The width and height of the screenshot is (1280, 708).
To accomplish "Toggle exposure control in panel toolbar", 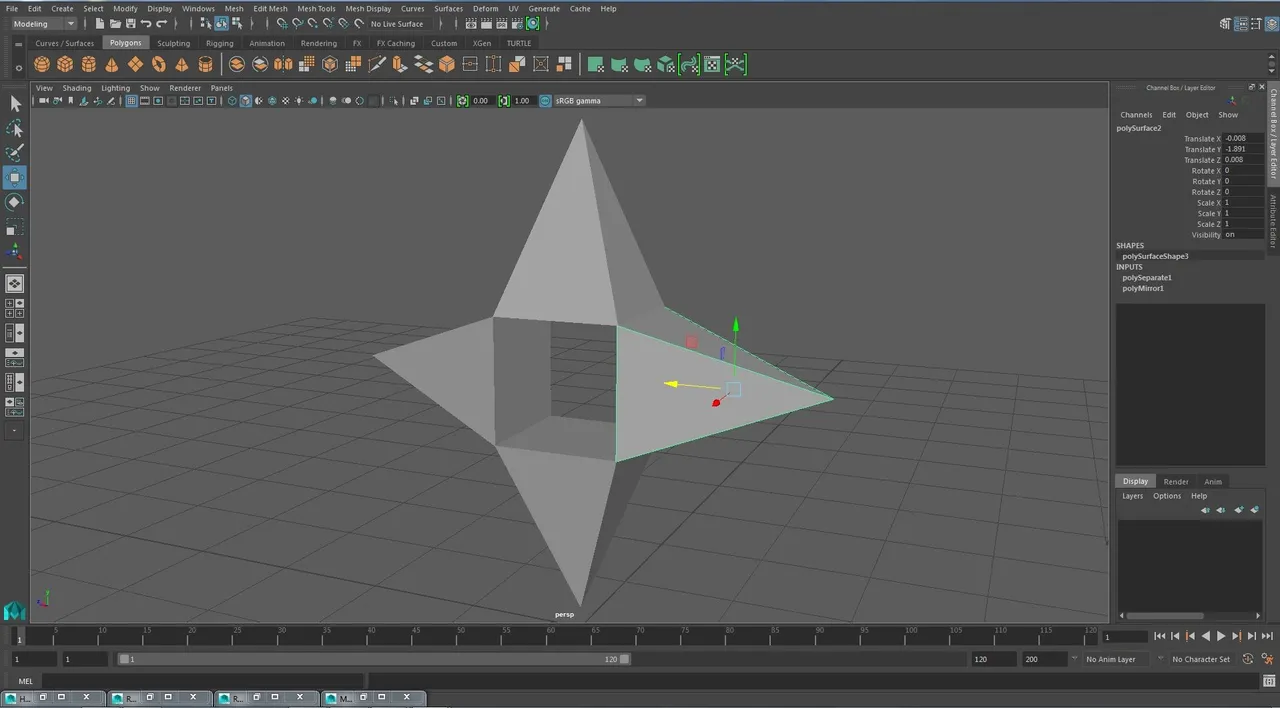I will [462, 101].
